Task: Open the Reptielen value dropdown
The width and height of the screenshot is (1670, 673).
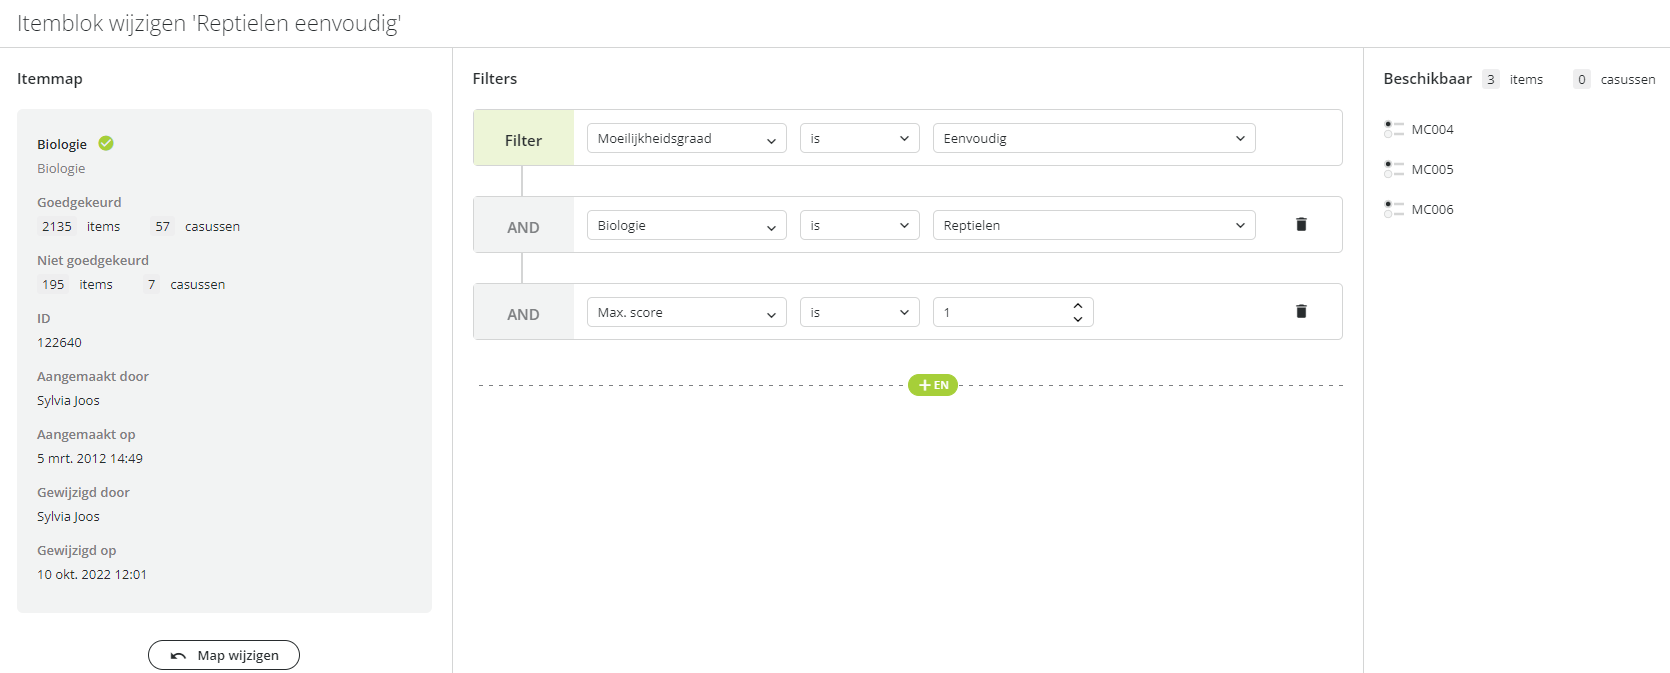Action: (x=1094, y=226)
